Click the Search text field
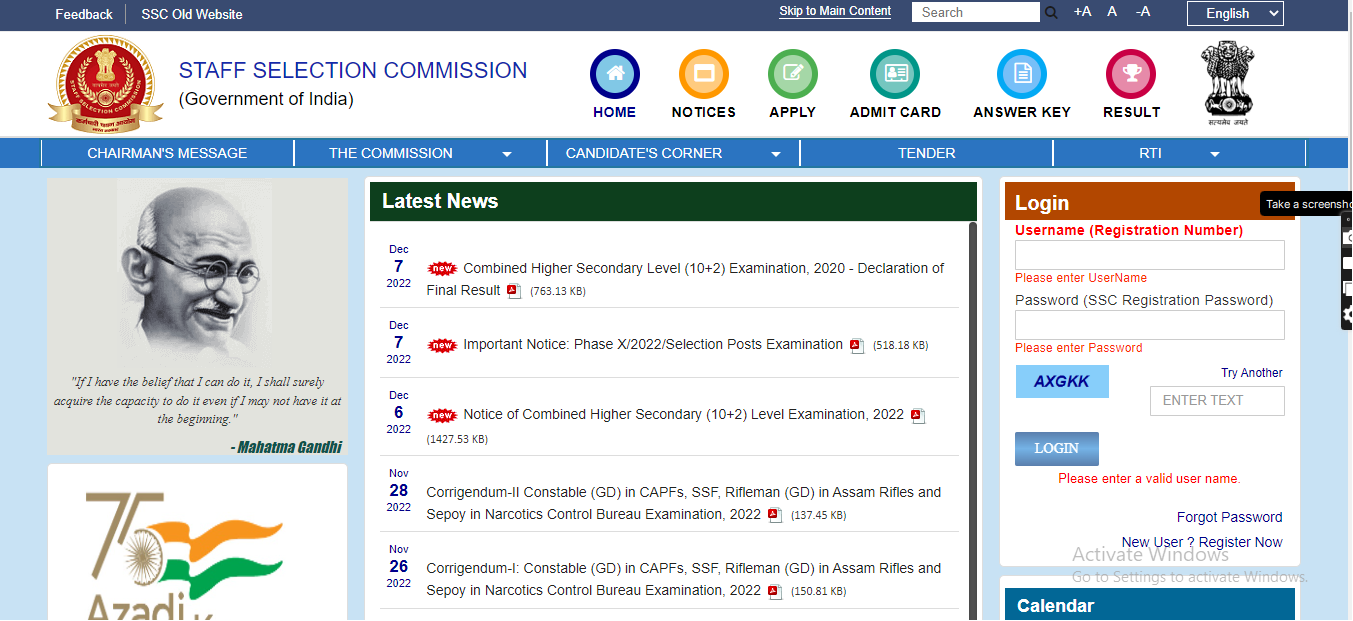 point(976,12)
